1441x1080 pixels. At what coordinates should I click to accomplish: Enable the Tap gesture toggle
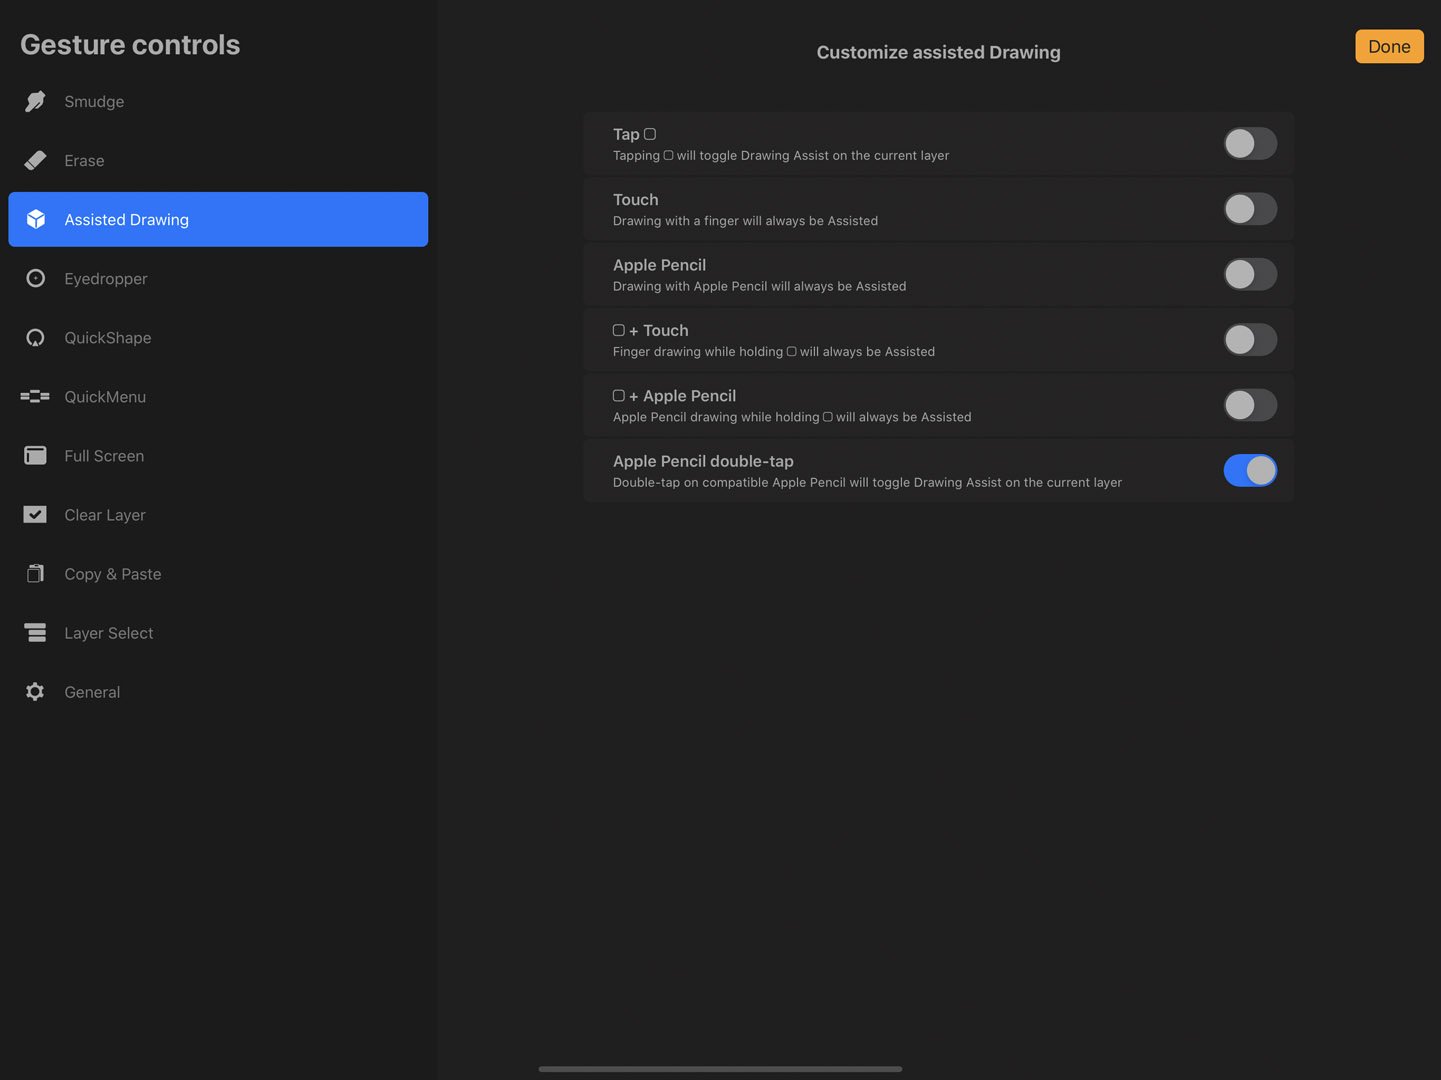click(x=1250, y=143)
